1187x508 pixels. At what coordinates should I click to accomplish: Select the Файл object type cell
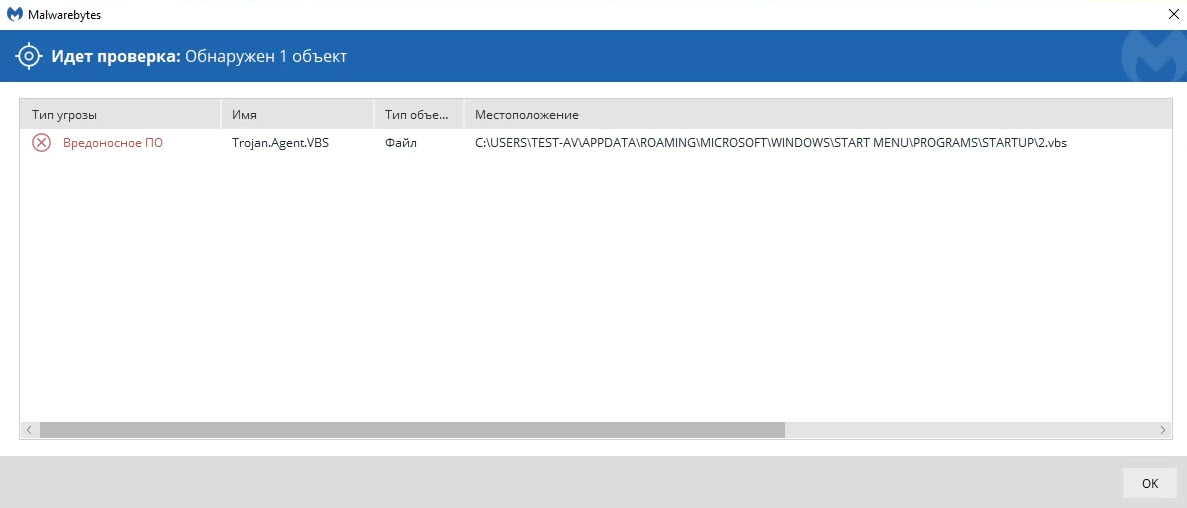point(401,142)
